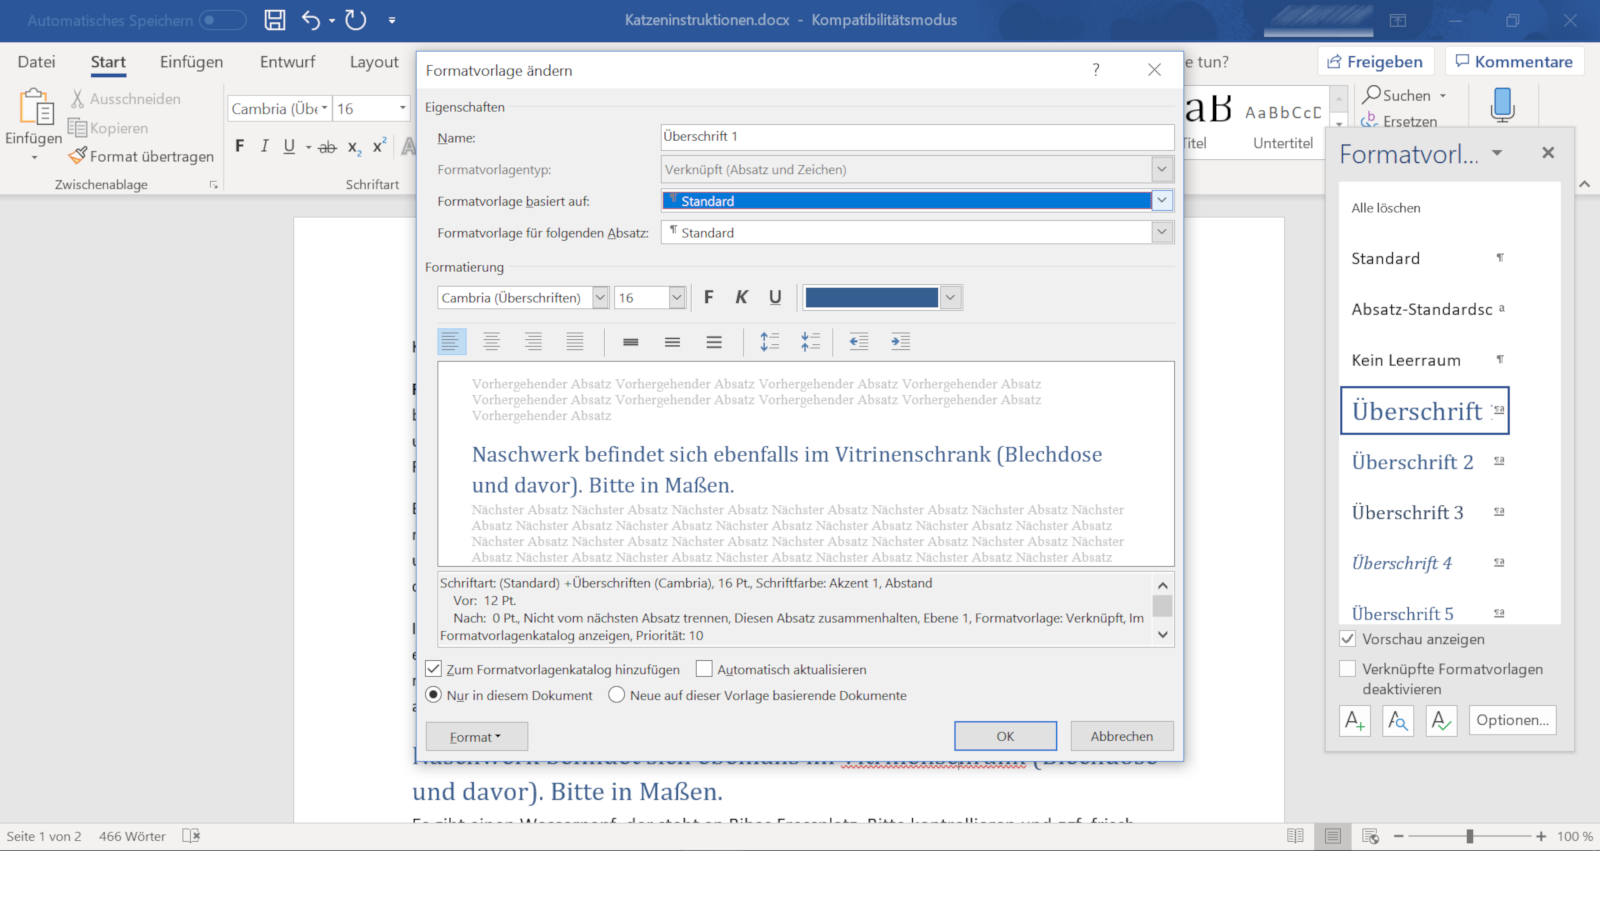The width and height of the screenshot is (1600, 900).
Task: Select Format übertragen in the ribbon
Action: pos(140,156)
